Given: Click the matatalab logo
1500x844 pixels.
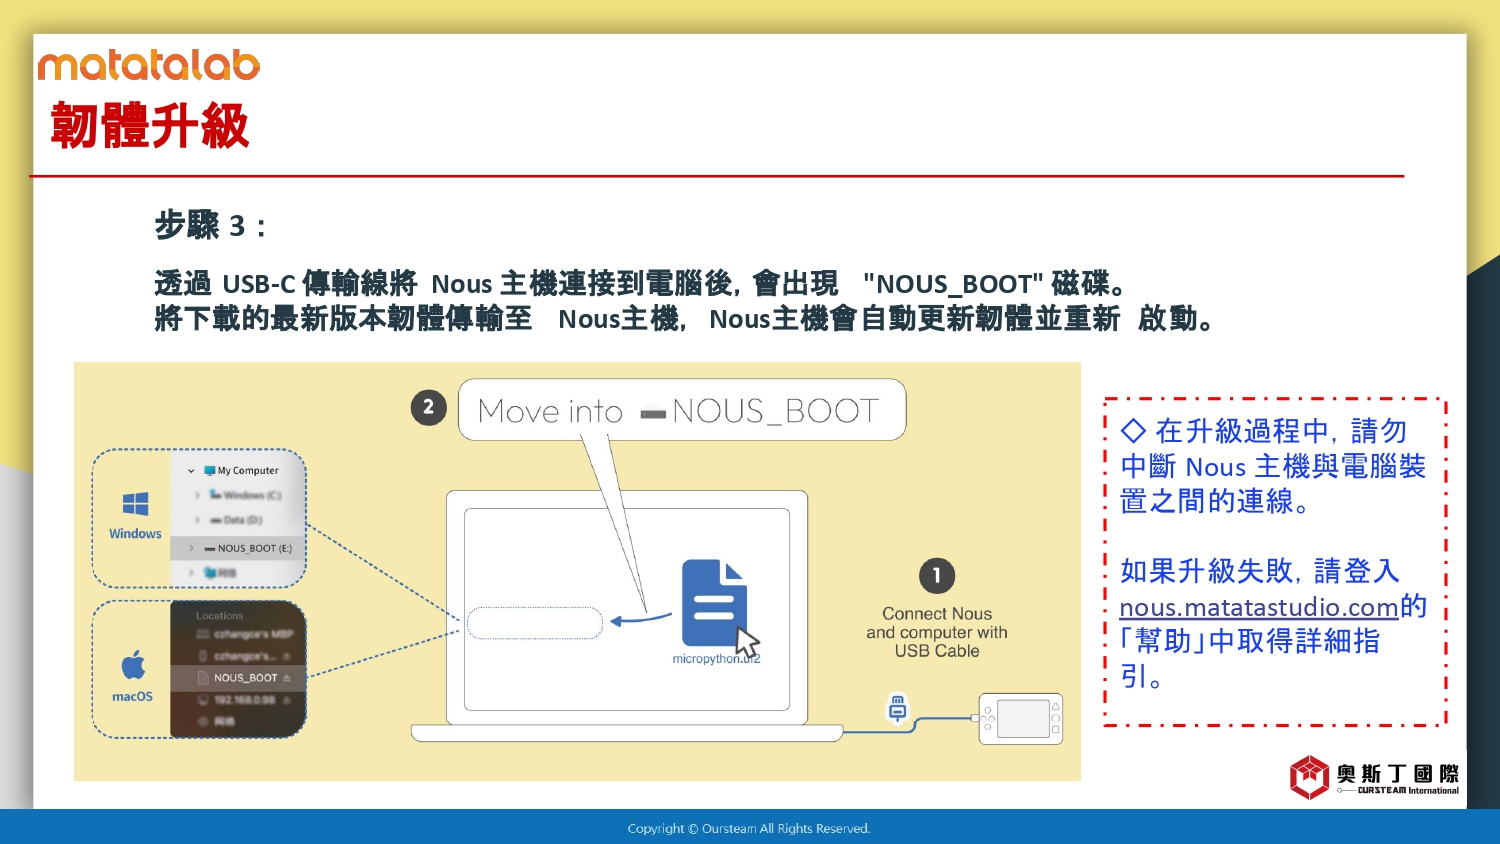Looking at the screenshot, I should coord(149,66).
